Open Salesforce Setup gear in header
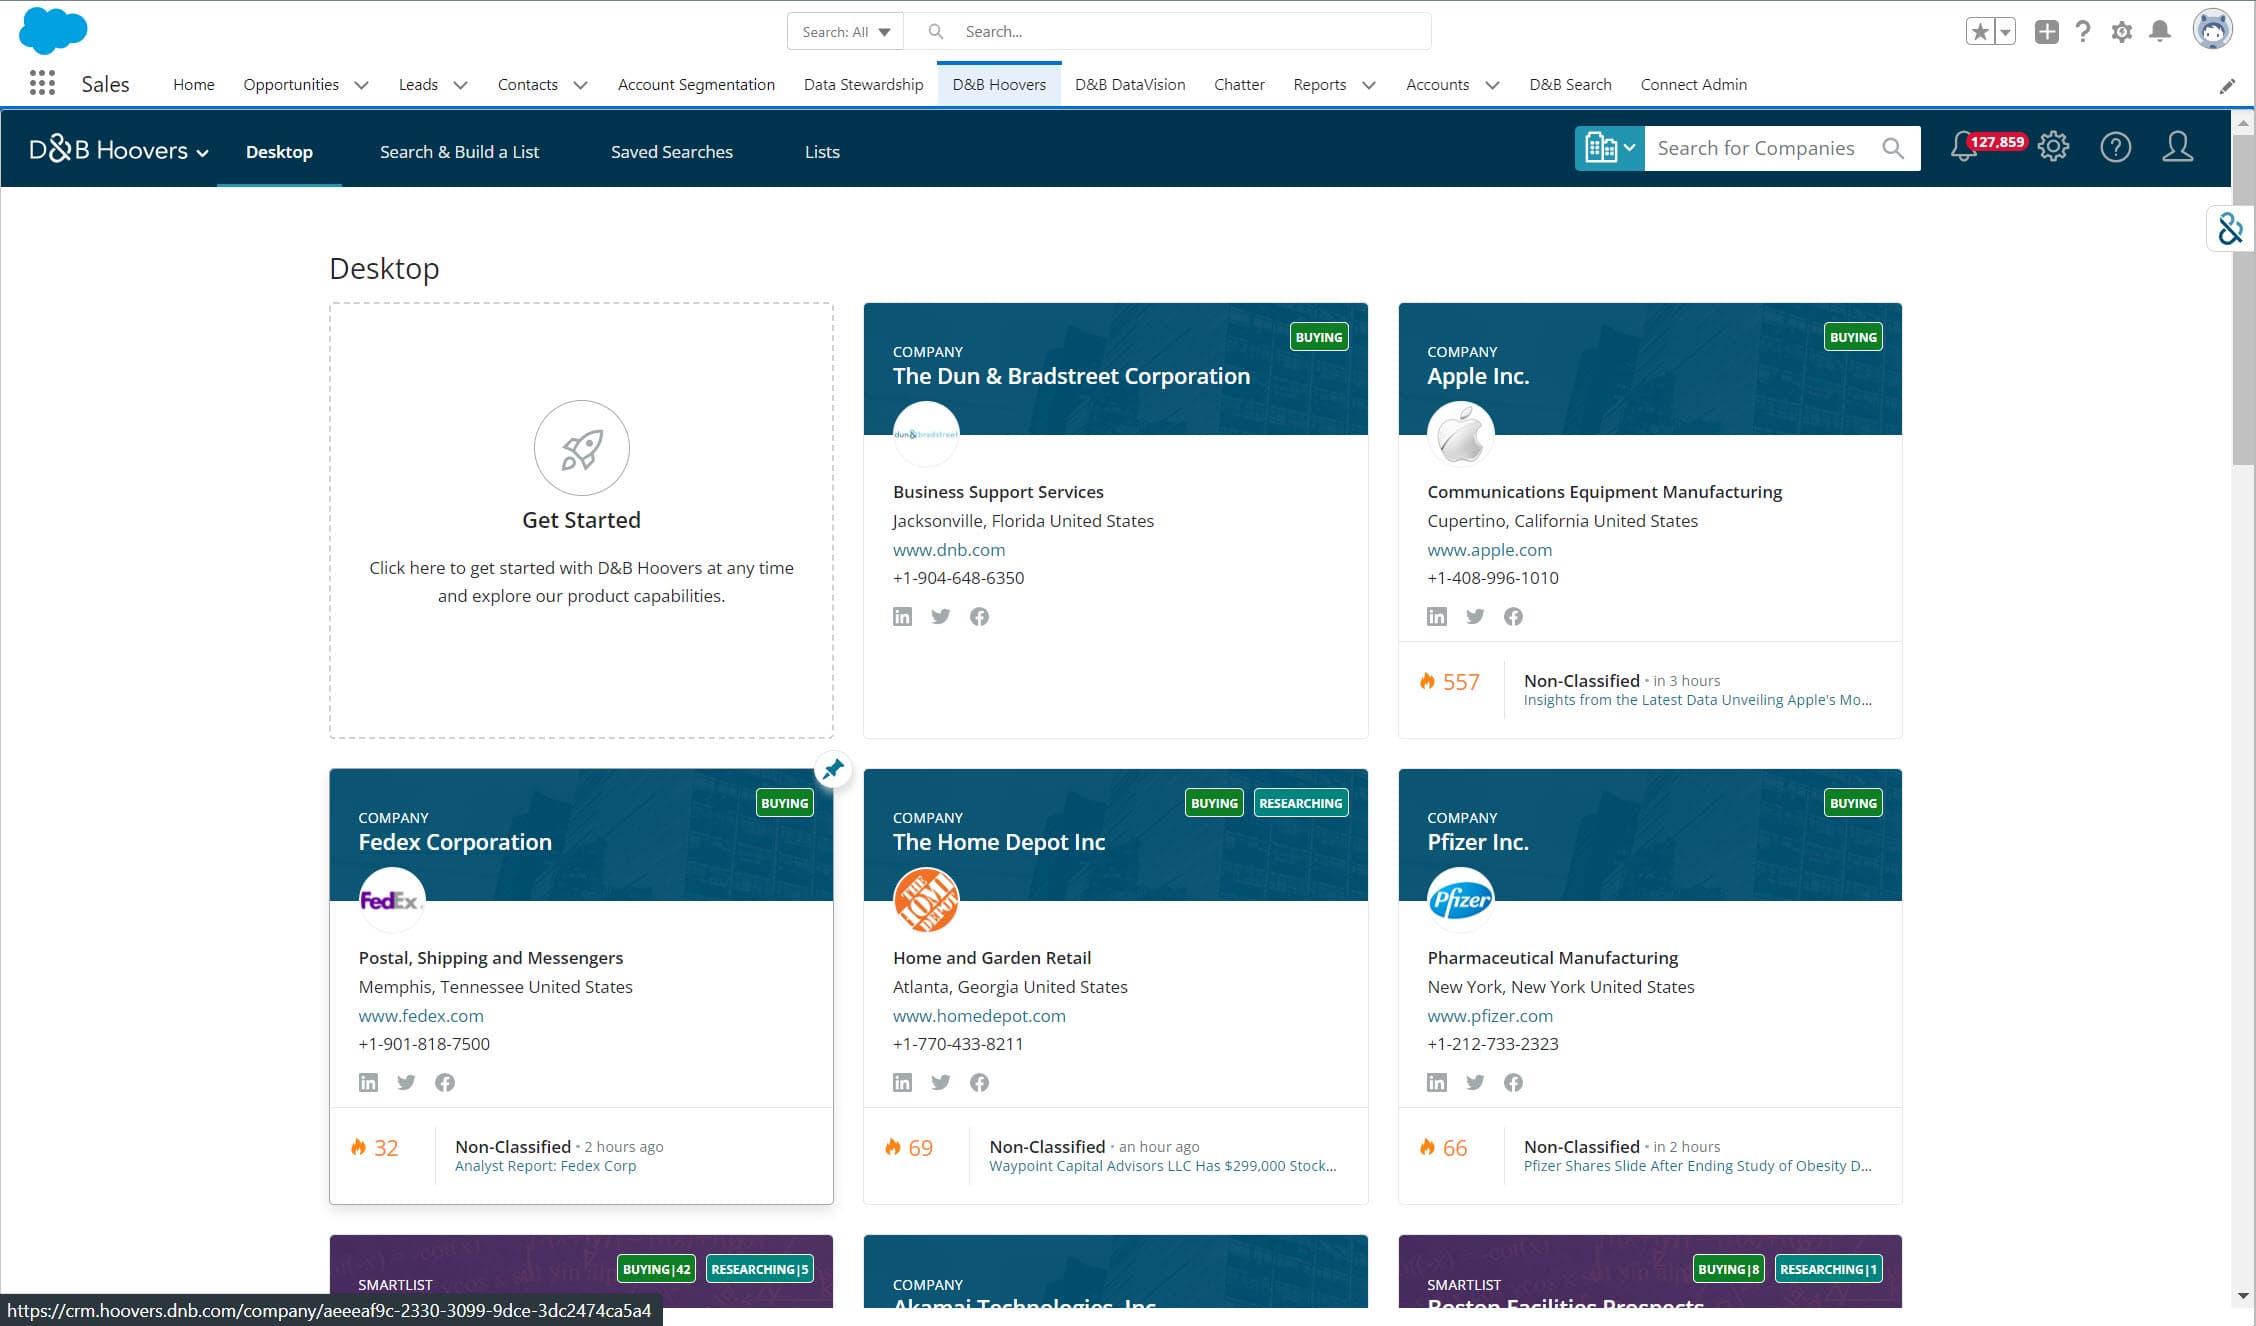The image size is (2256, 1326). (x=2121, y=32)
